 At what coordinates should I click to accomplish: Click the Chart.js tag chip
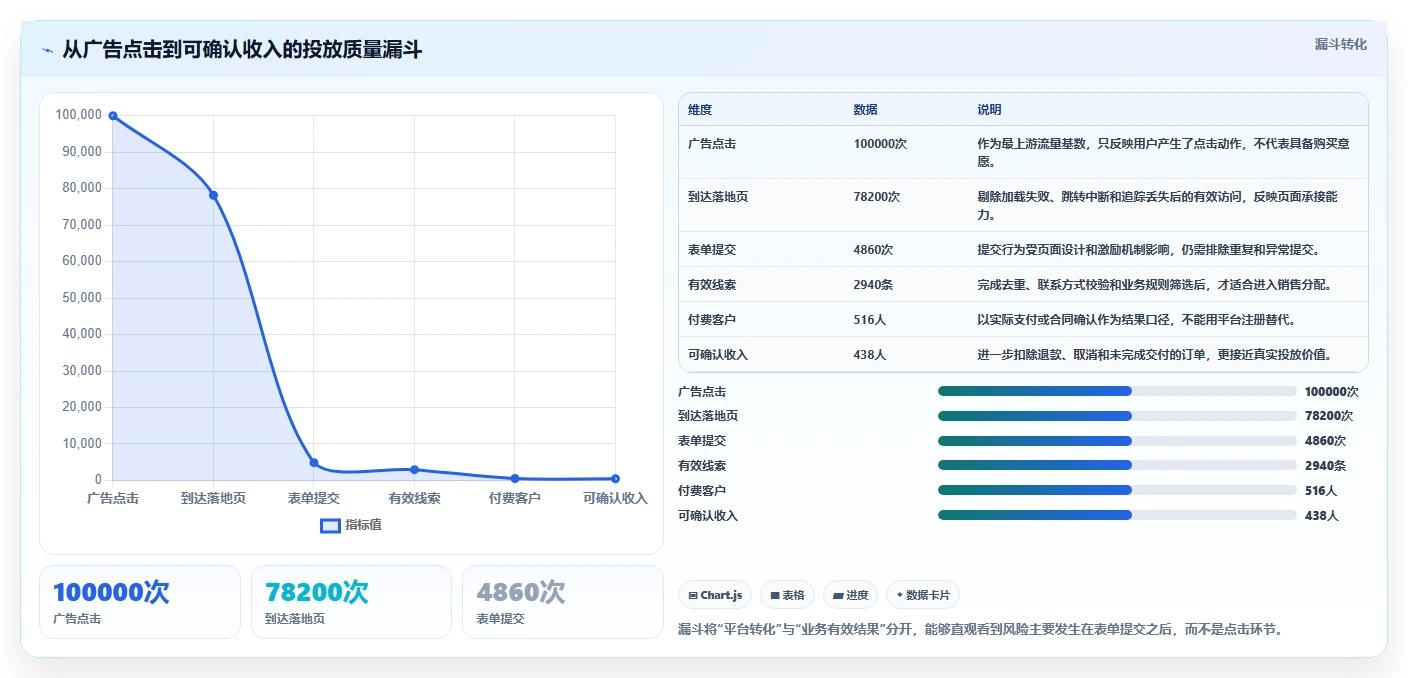[715, 595]
